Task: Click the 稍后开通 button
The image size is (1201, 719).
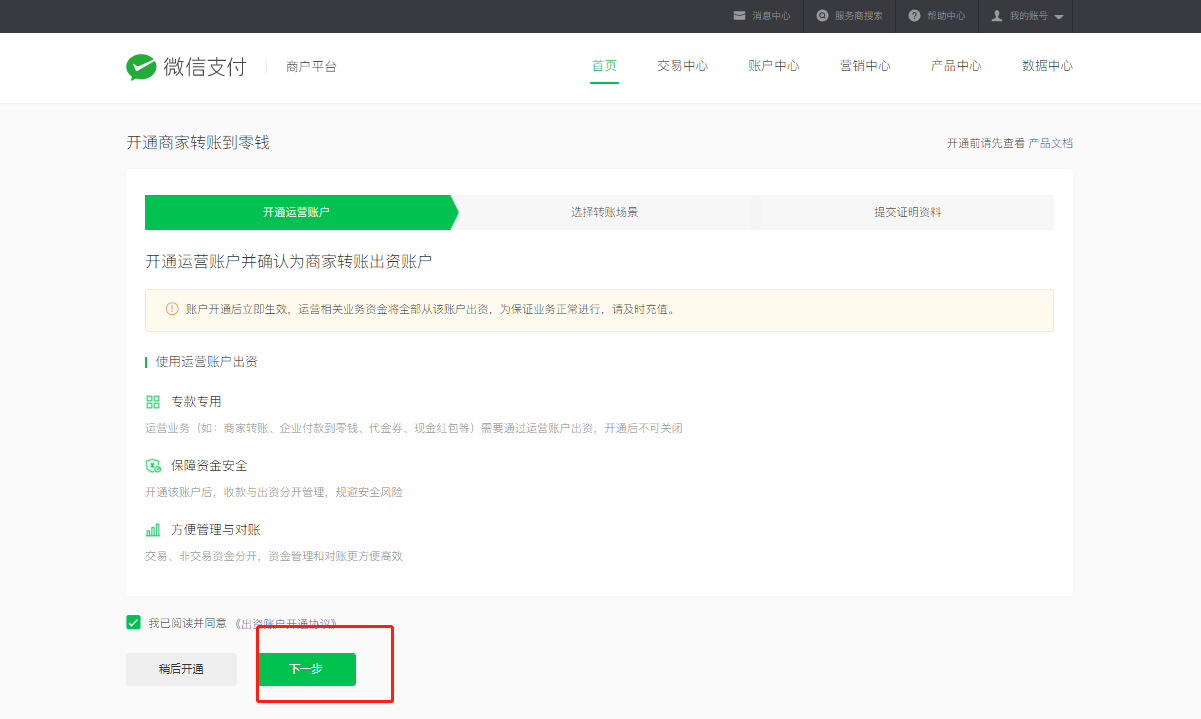Action: coord(181,669)
